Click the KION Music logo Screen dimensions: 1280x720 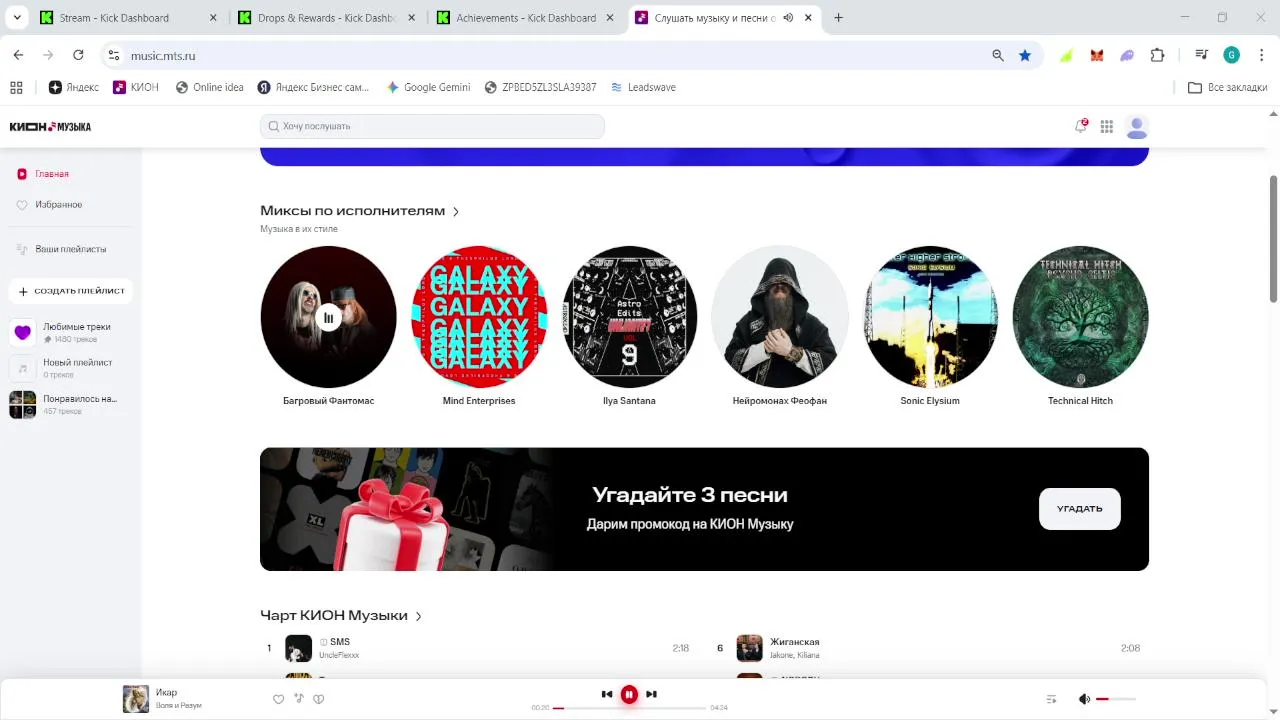pyautogui.click(x=50, y=127)
